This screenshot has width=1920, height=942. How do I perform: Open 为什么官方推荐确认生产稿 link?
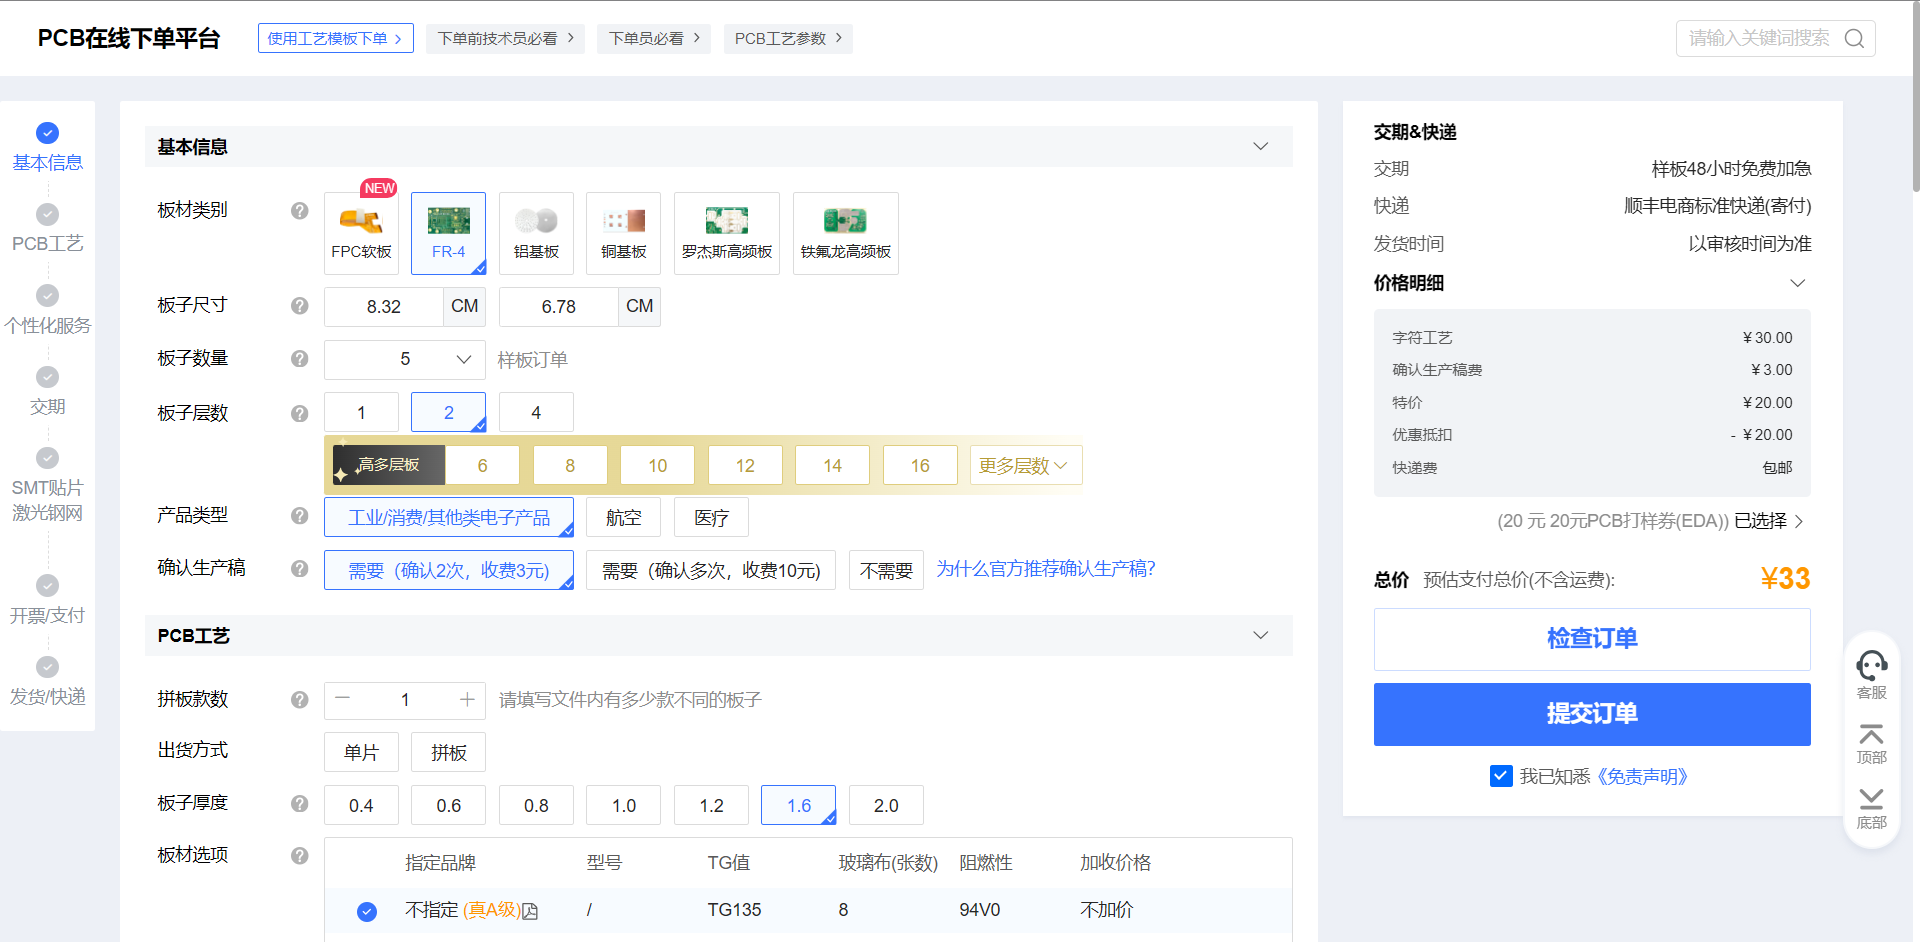(1046, 569)
